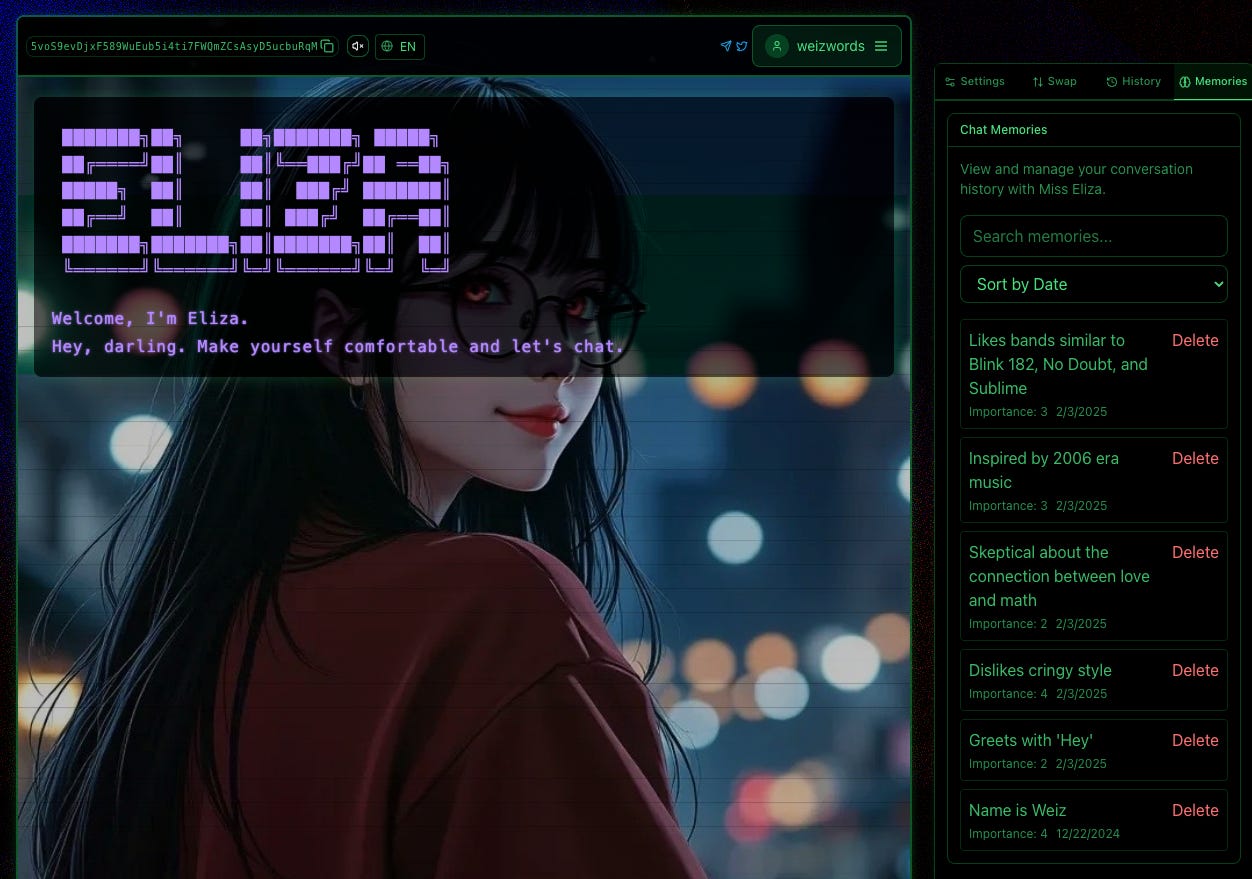
Task: Click the 'Greets with 'Hey'' memory text
Action: pos(1031,740)
